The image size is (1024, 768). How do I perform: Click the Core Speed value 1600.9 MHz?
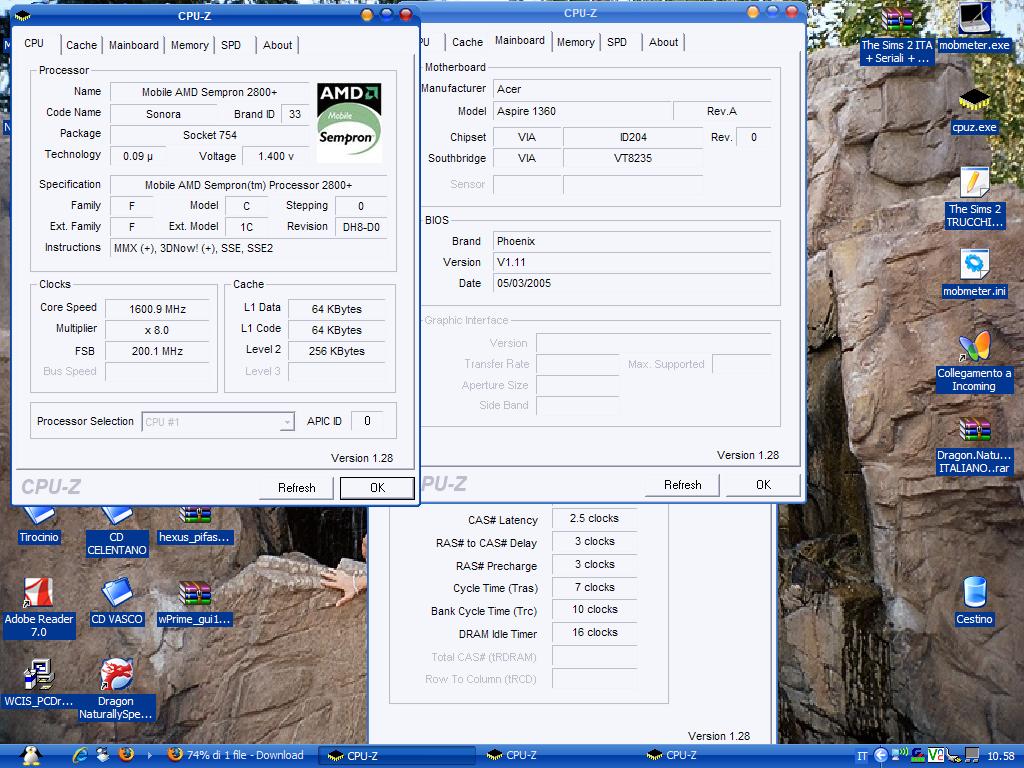pos(157,309)
